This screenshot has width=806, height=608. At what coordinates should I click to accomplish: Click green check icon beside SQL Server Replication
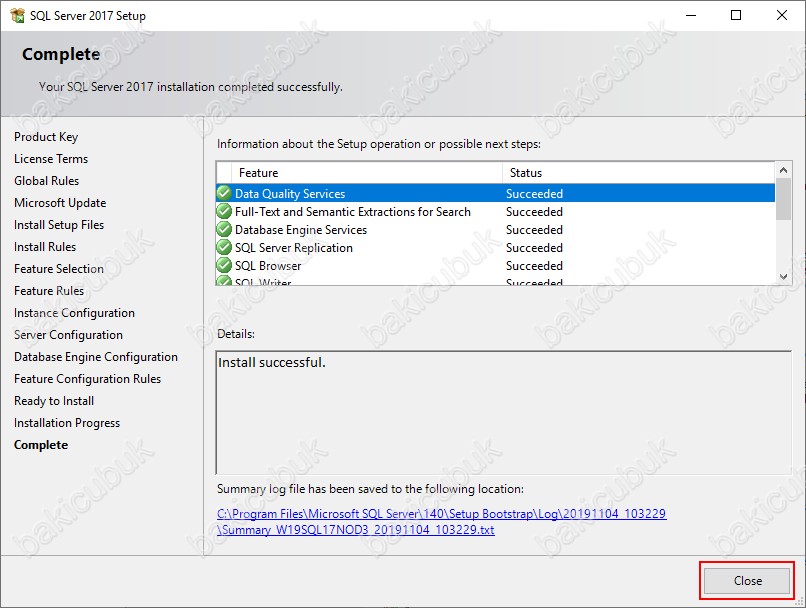(224, 247)
